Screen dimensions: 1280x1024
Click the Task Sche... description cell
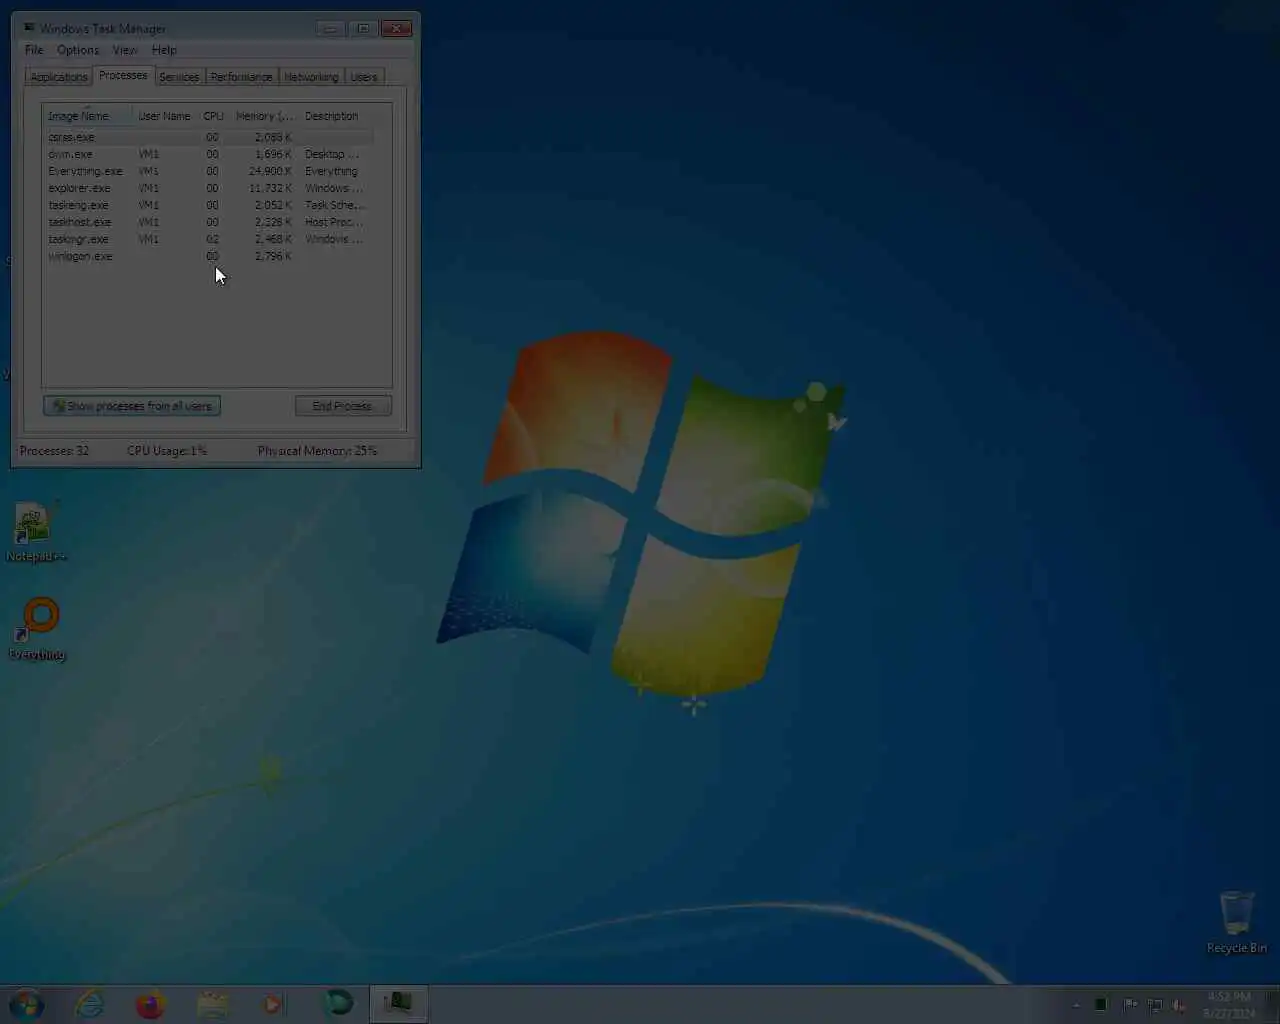[x=335, y=205]
